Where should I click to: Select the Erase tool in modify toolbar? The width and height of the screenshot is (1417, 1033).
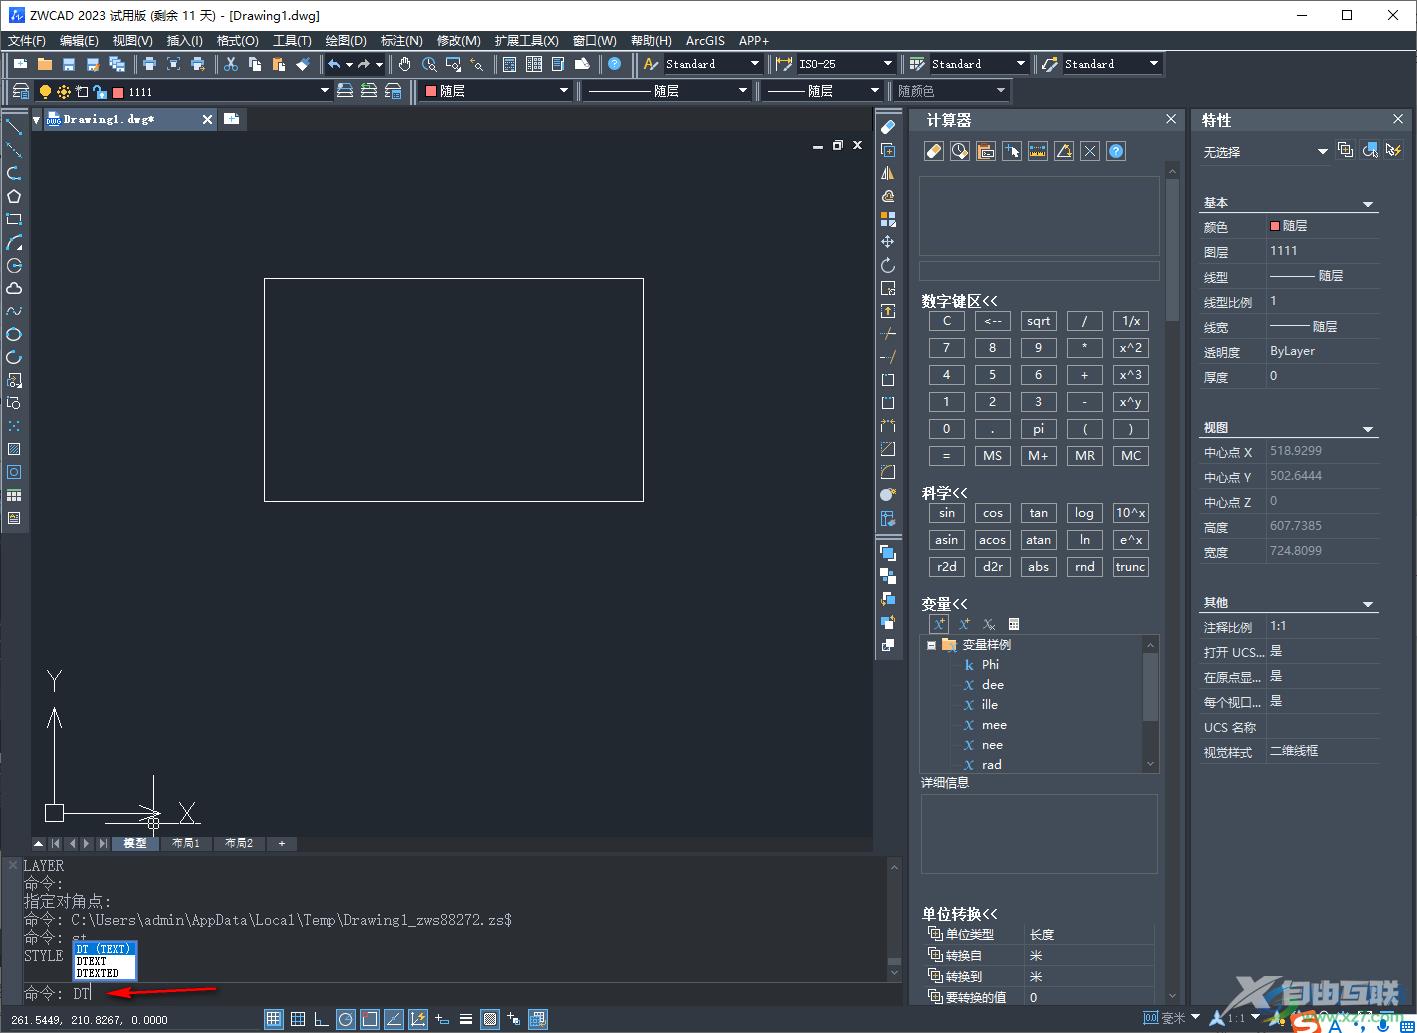(887, 127)
